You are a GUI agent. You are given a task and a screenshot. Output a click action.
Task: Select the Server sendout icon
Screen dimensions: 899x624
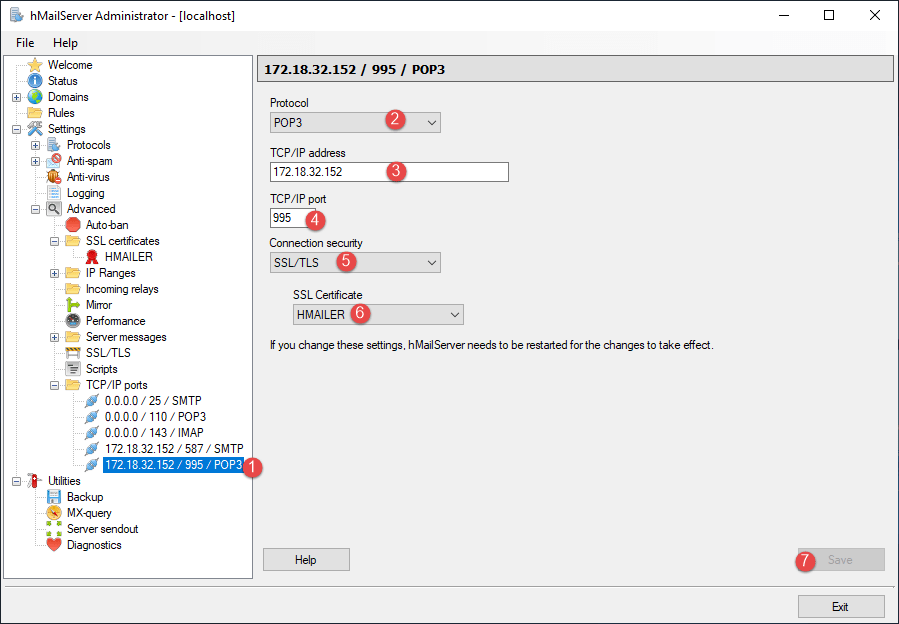coord(54,529)
